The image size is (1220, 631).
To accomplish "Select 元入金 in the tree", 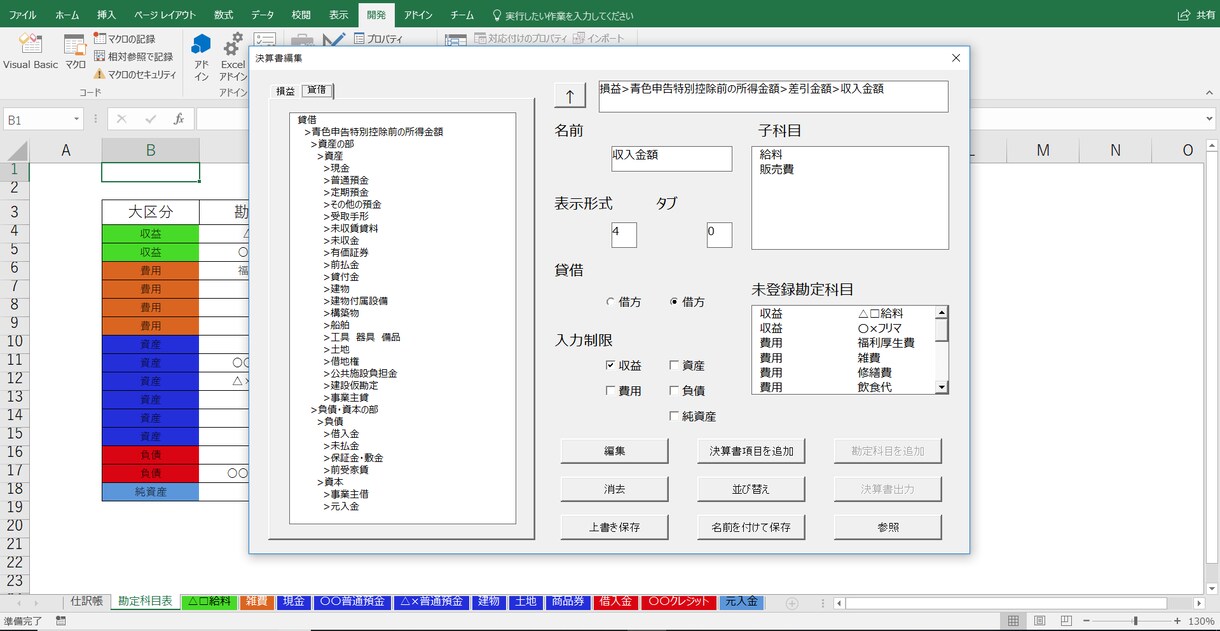I will tap(340, 506).
